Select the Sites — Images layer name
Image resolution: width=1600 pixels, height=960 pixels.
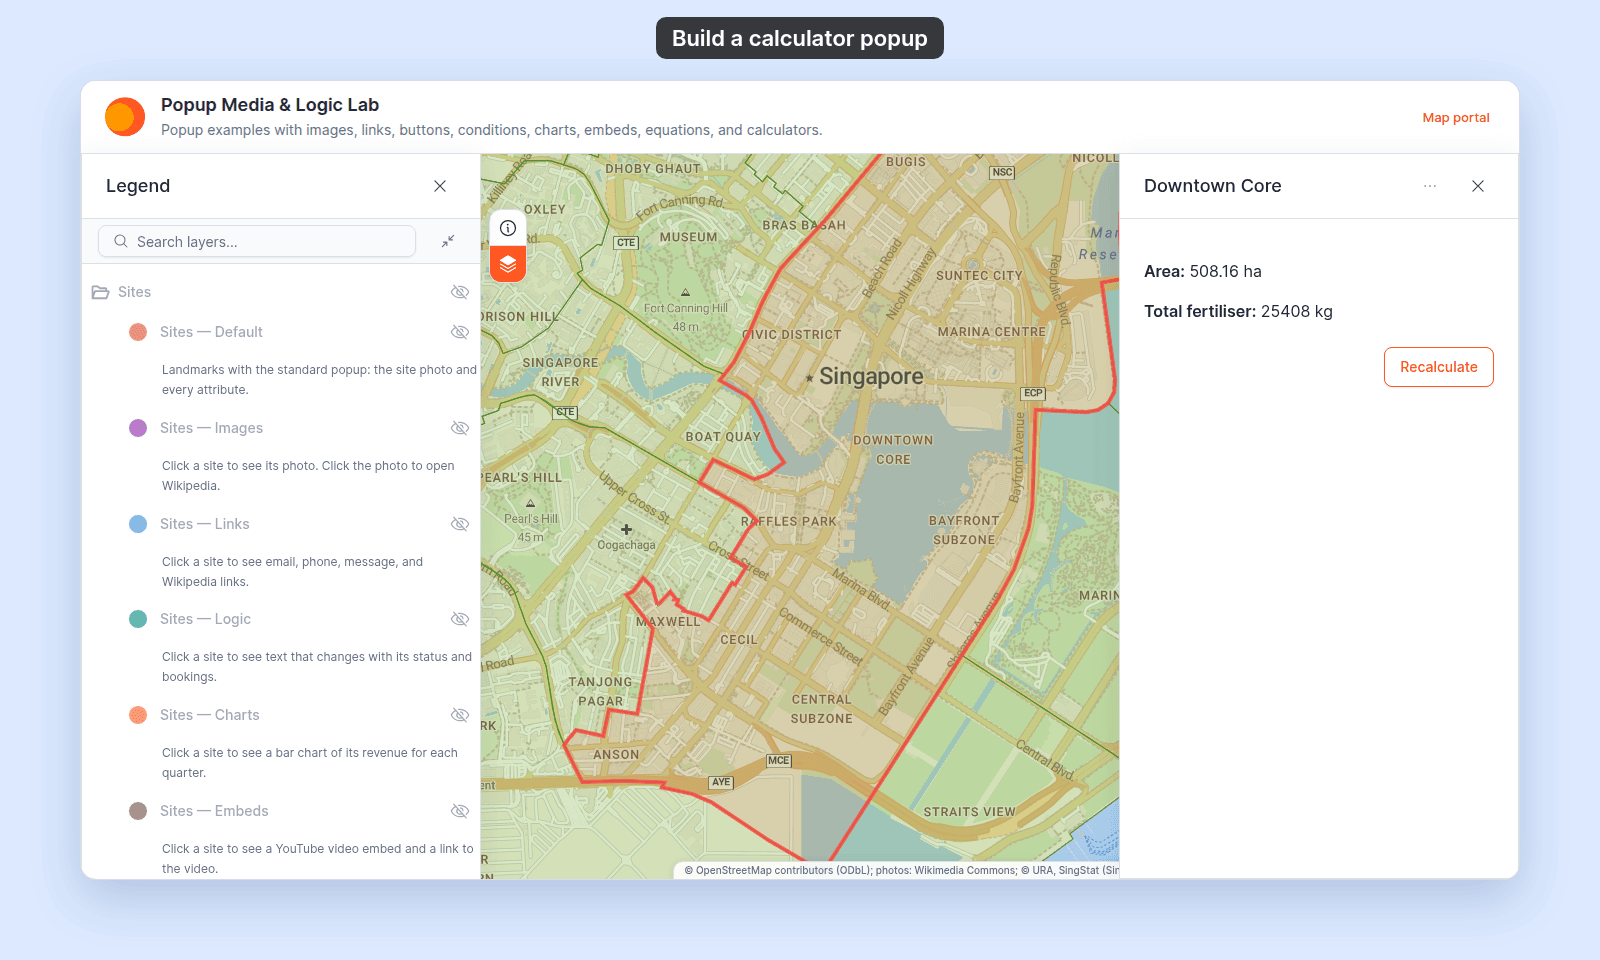(211, 428)
